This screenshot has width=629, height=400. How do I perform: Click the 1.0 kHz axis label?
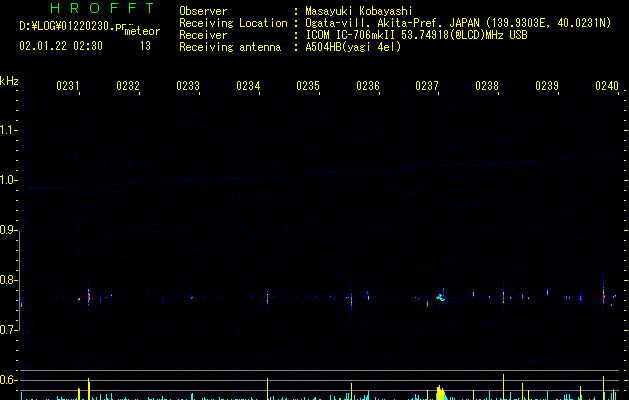(x=8, y=180)
